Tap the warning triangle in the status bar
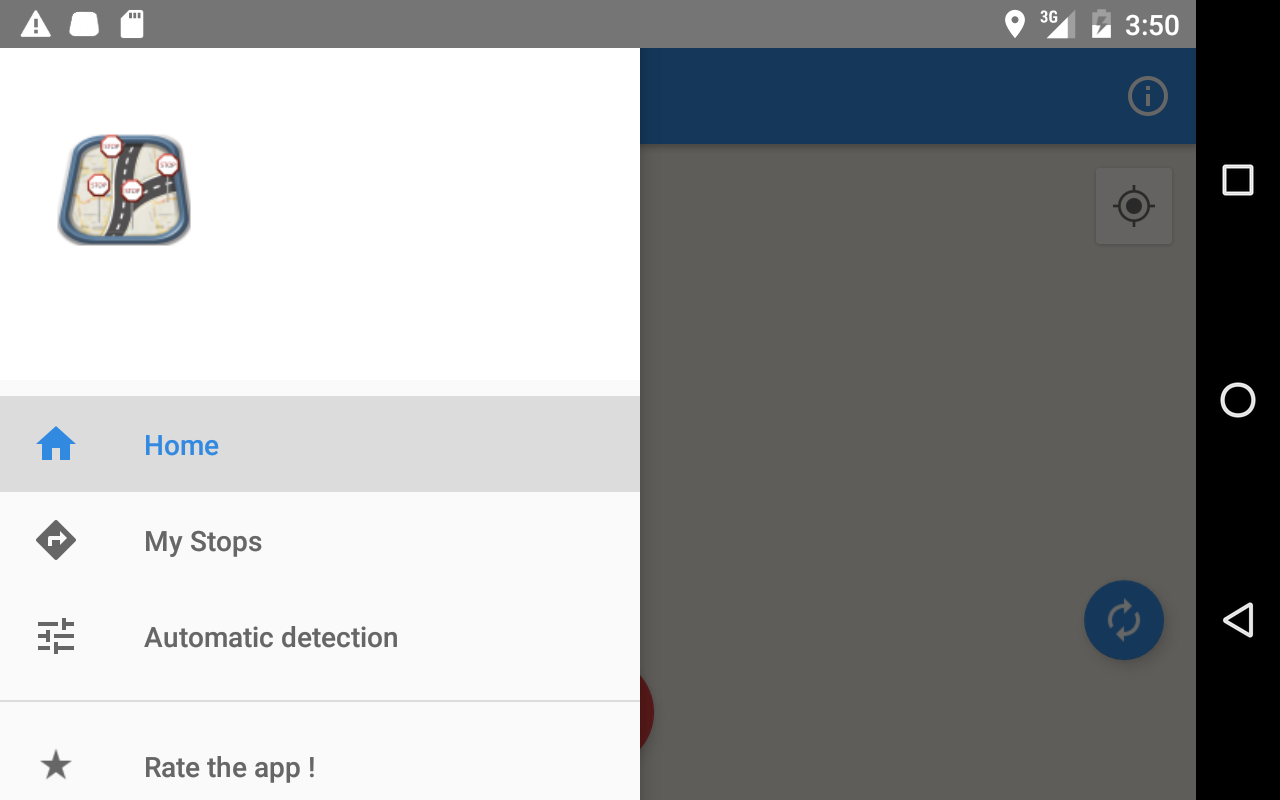This screenshot has width=1280, height=800. [36, 24]
